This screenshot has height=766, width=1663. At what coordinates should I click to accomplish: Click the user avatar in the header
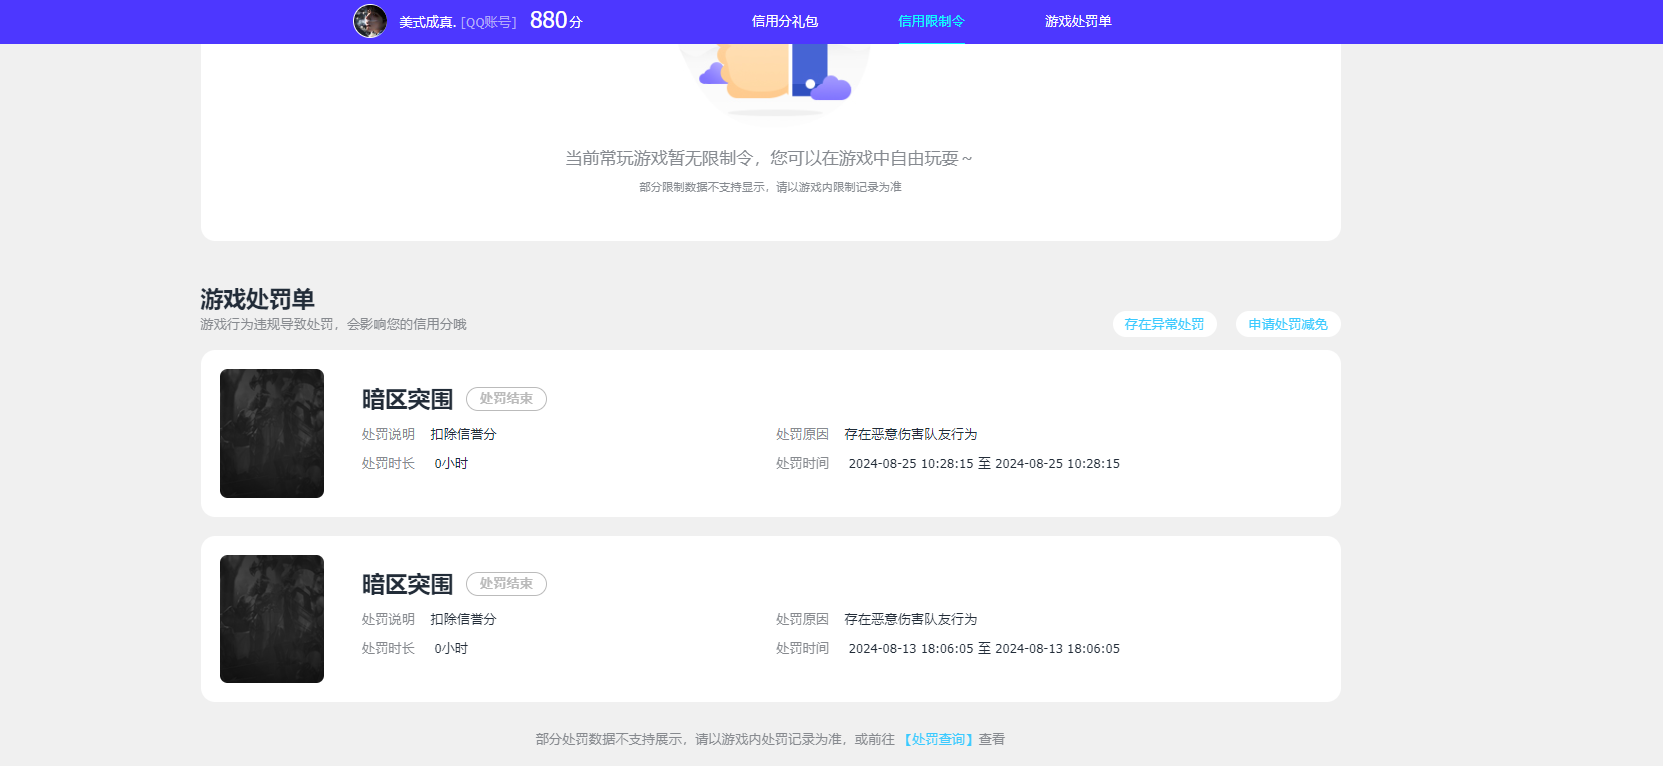tap(370, 21)
